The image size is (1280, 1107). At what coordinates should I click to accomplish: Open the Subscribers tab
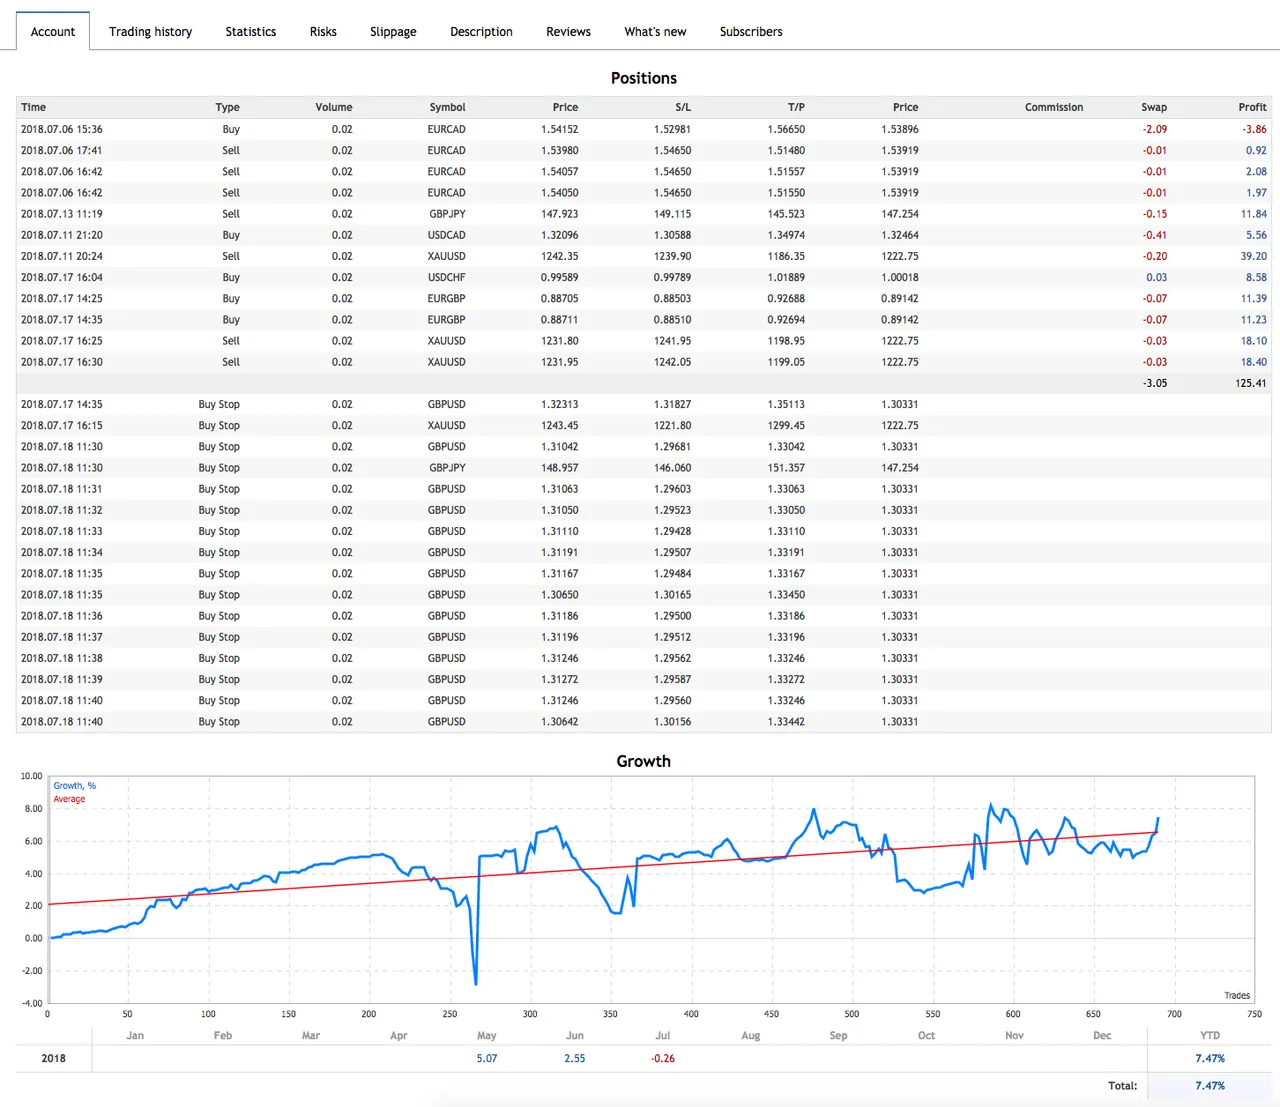pyautogui.click(x=751, y=32)
